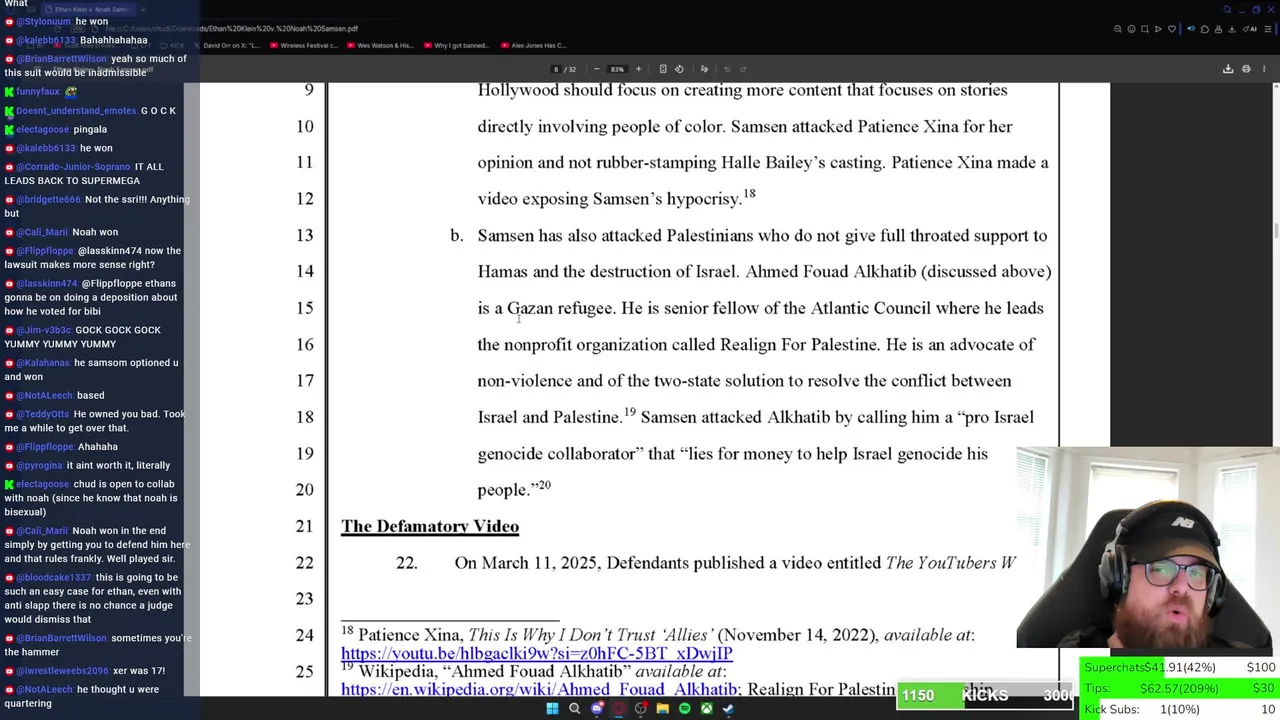Click chat username @BrianBarrettWilson saying 'yeah so much'
The image size is (1280, 720).
tap(61, 59)
